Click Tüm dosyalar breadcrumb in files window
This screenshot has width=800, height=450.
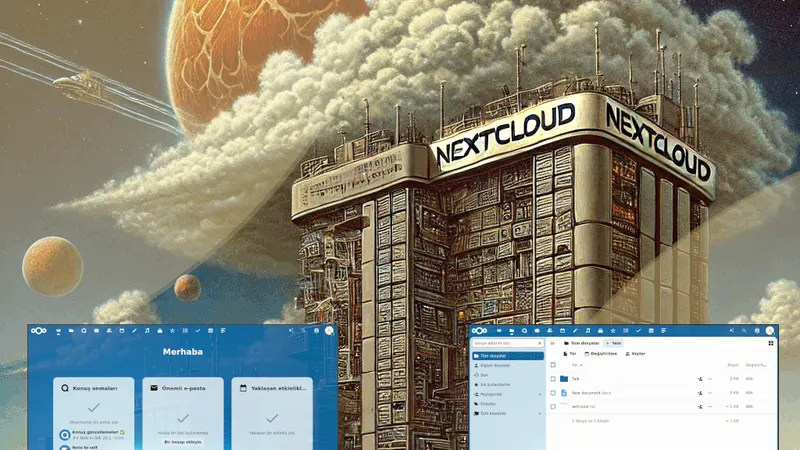[582, 343]
